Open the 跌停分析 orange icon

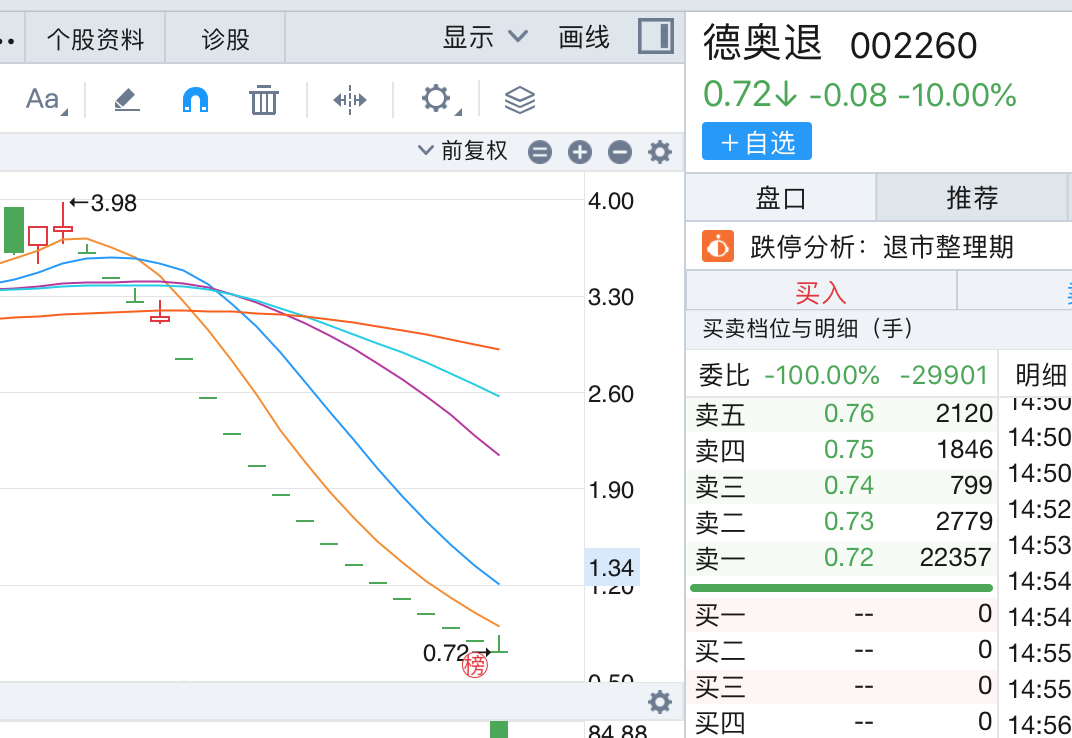click(x=718, y=246)
